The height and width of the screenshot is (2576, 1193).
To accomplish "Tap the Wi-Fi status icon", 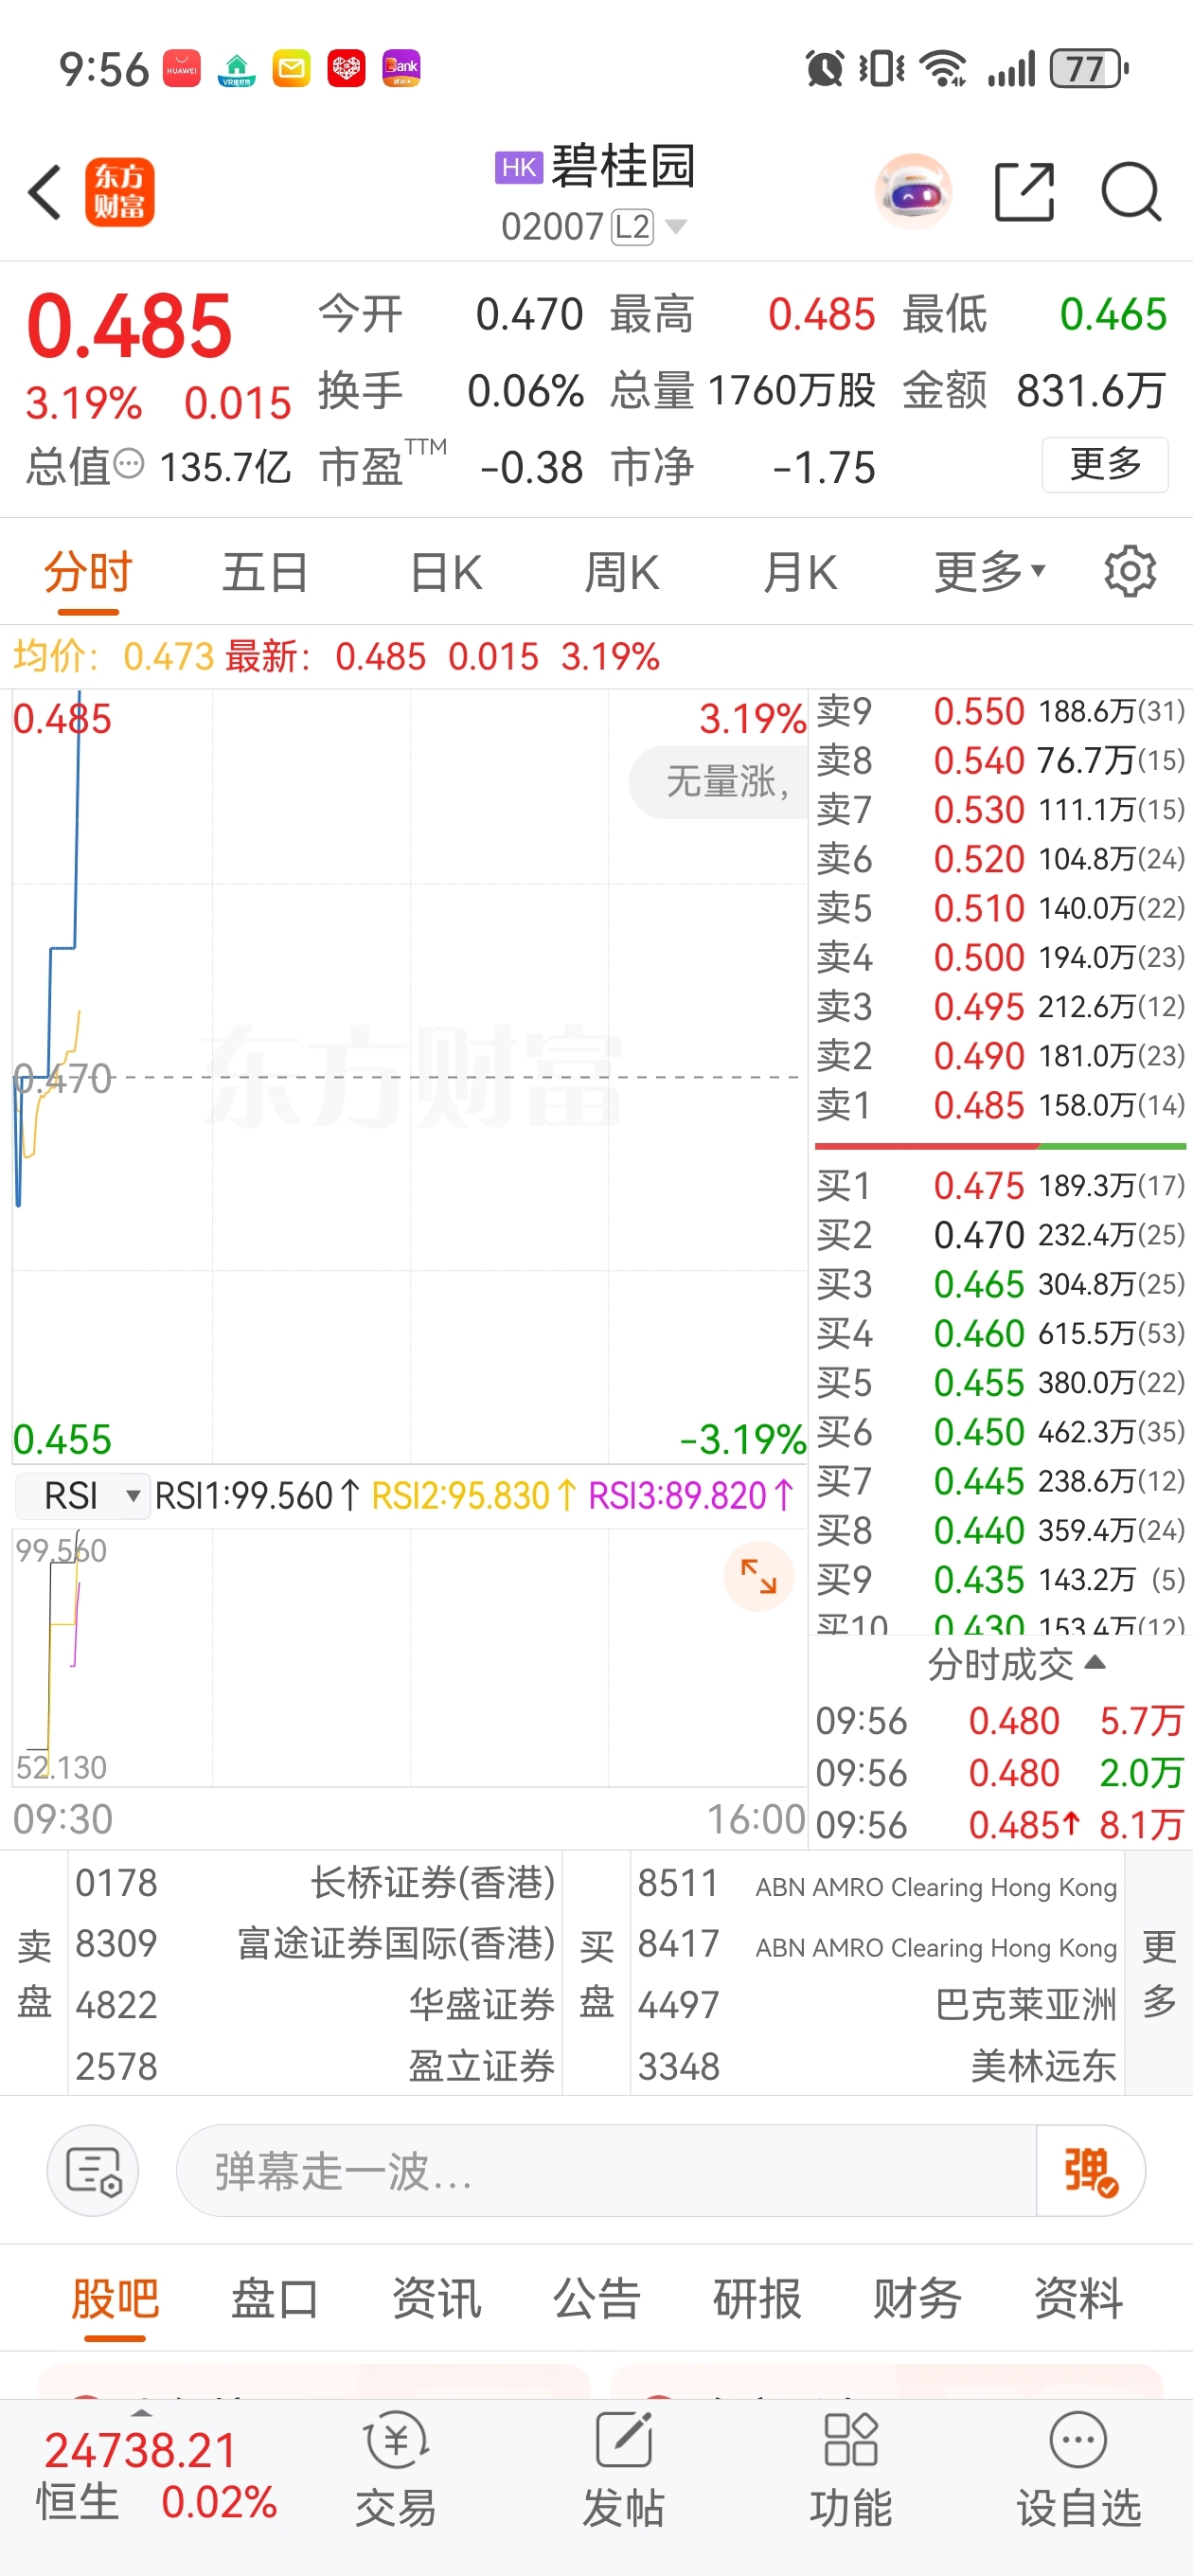I will click(x=942, y=69).
